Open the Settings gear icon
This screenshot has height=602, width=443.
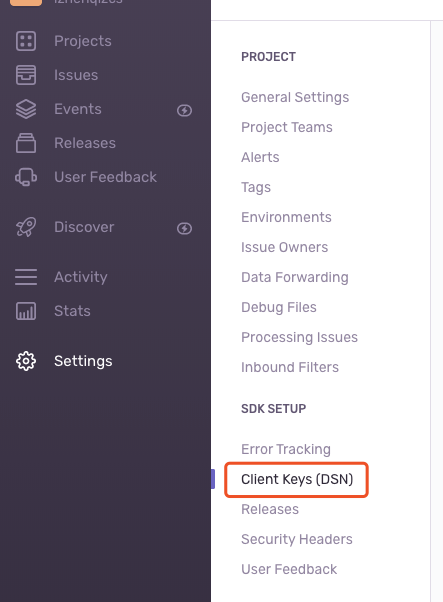point(26,361)
